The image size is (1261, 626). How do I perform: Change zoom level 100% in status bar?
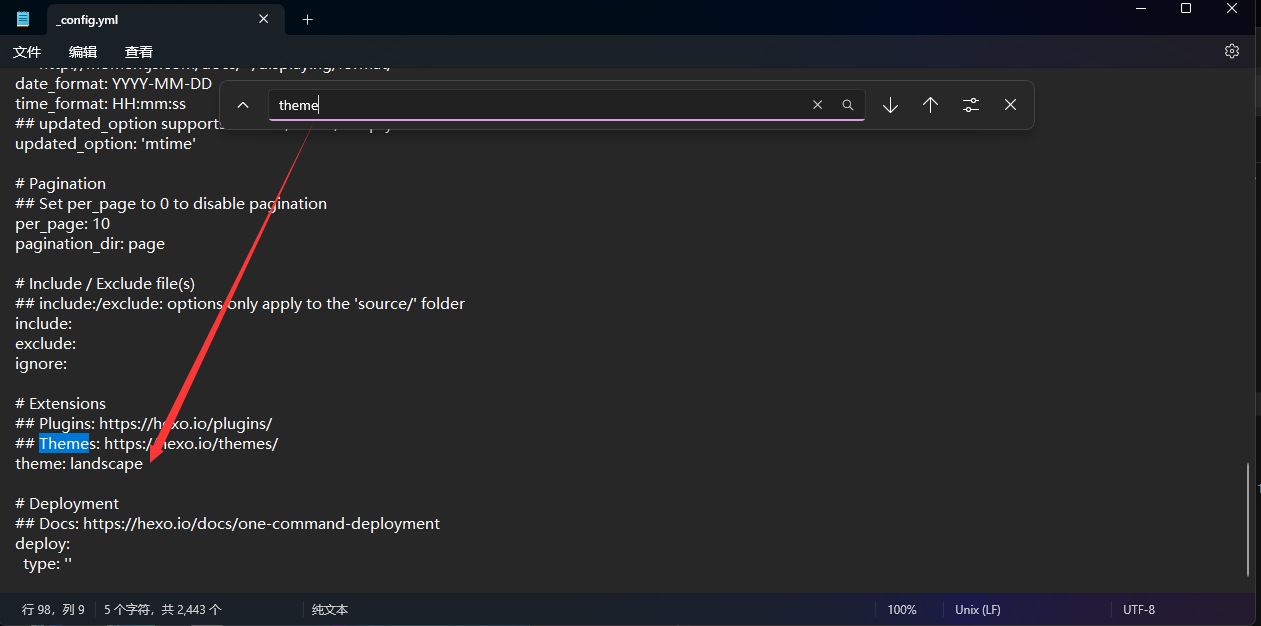(x=902, y=609)
